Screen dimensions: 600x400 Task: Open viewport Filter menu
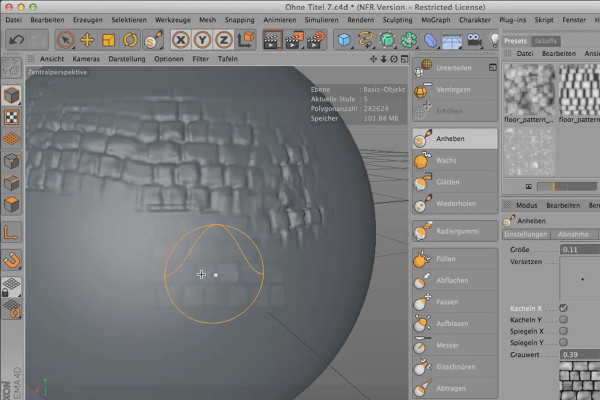click(201, 59)
